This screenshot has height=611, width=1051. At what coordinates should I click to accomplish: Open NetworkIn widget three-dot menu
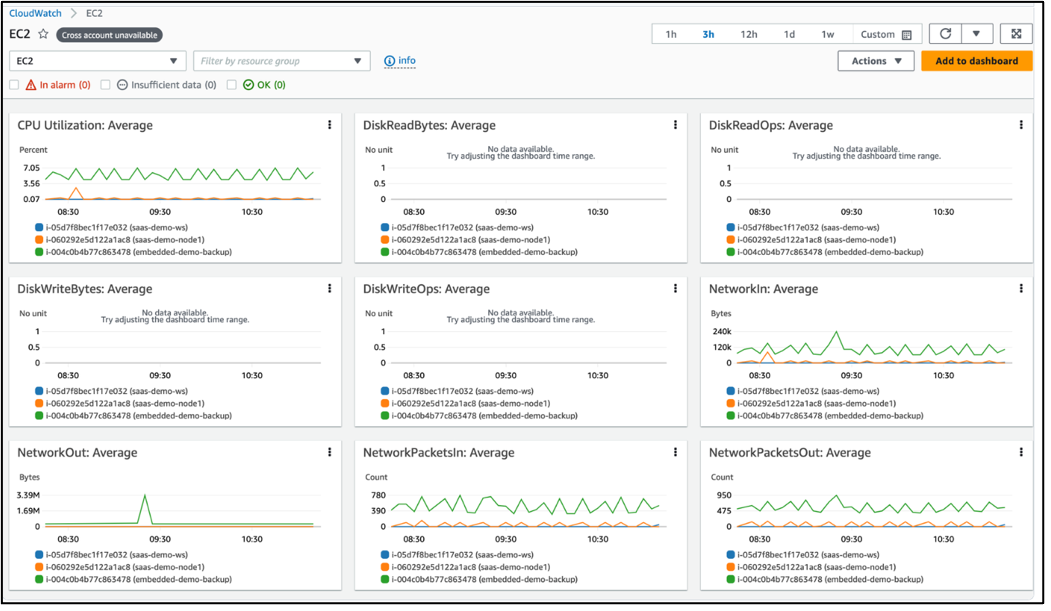1021,289
